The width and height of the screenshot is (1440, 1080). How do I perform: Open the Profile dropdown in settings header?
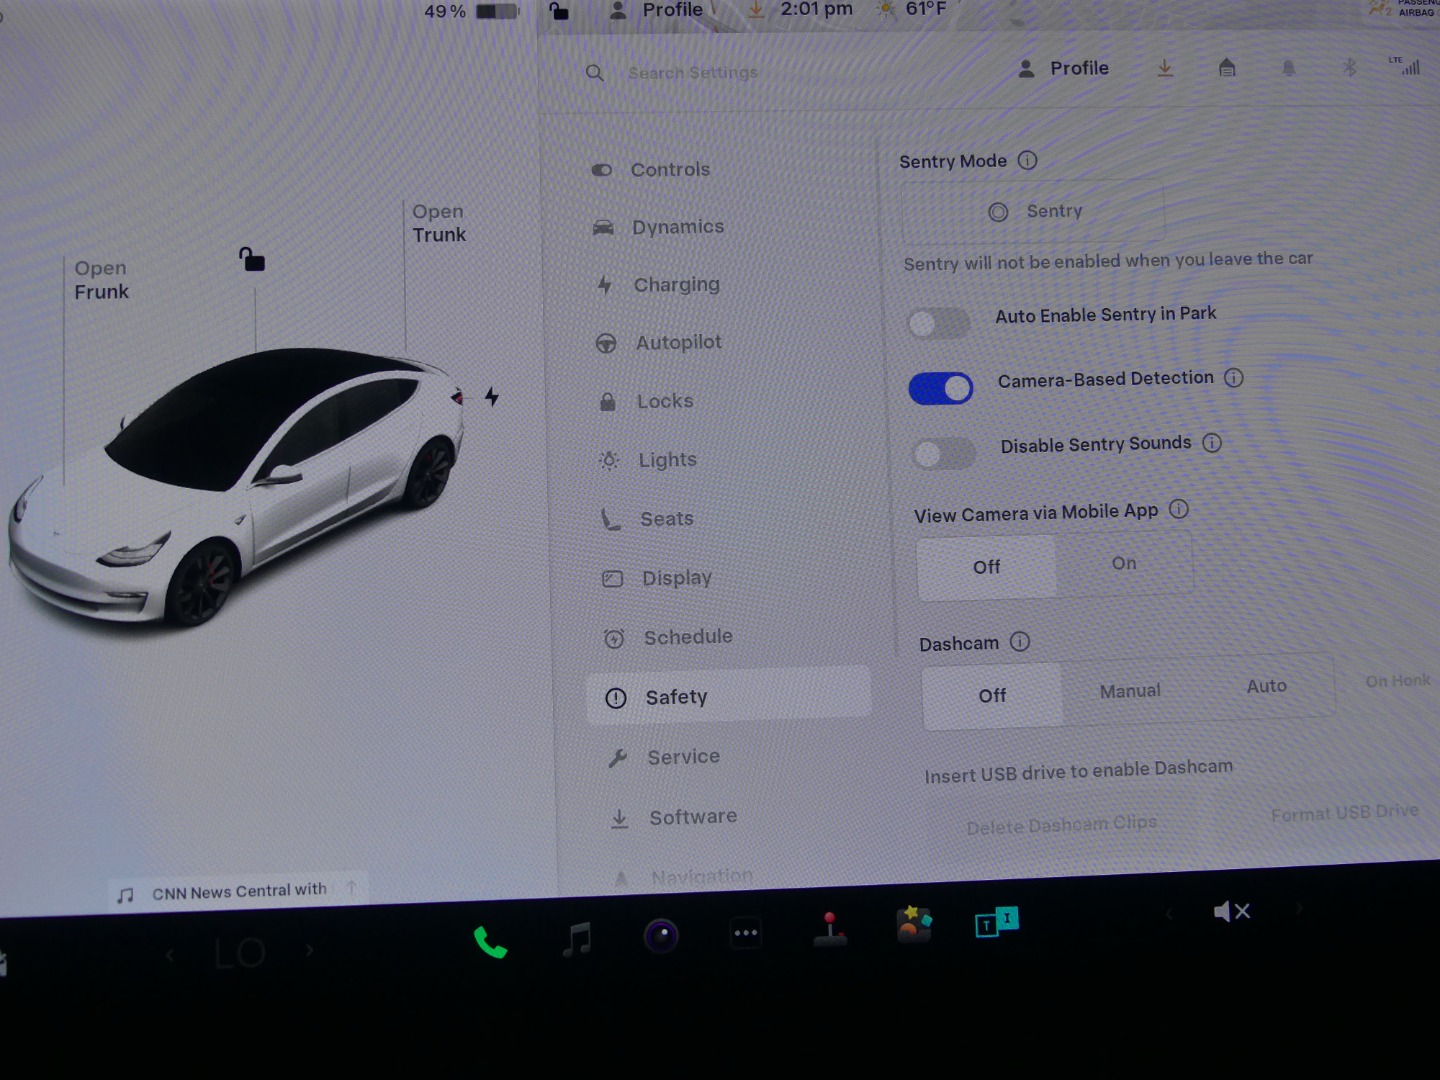pos(1064,68)
